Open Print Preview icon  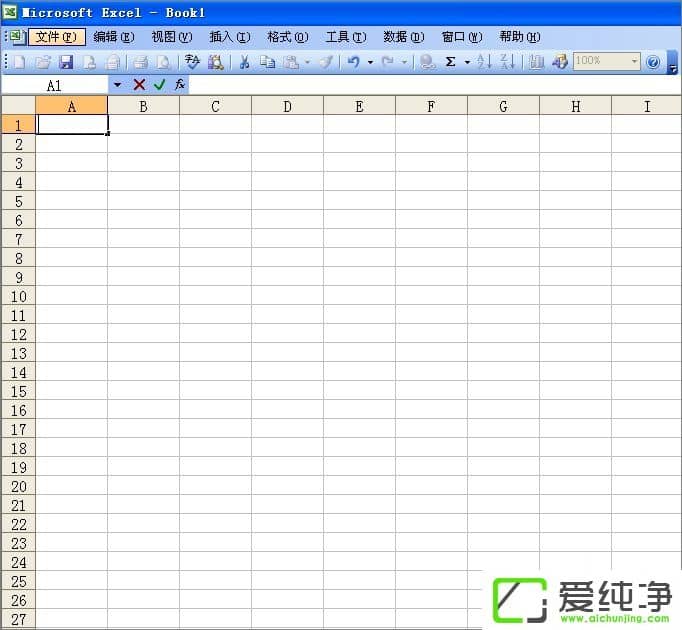(164, 62)
